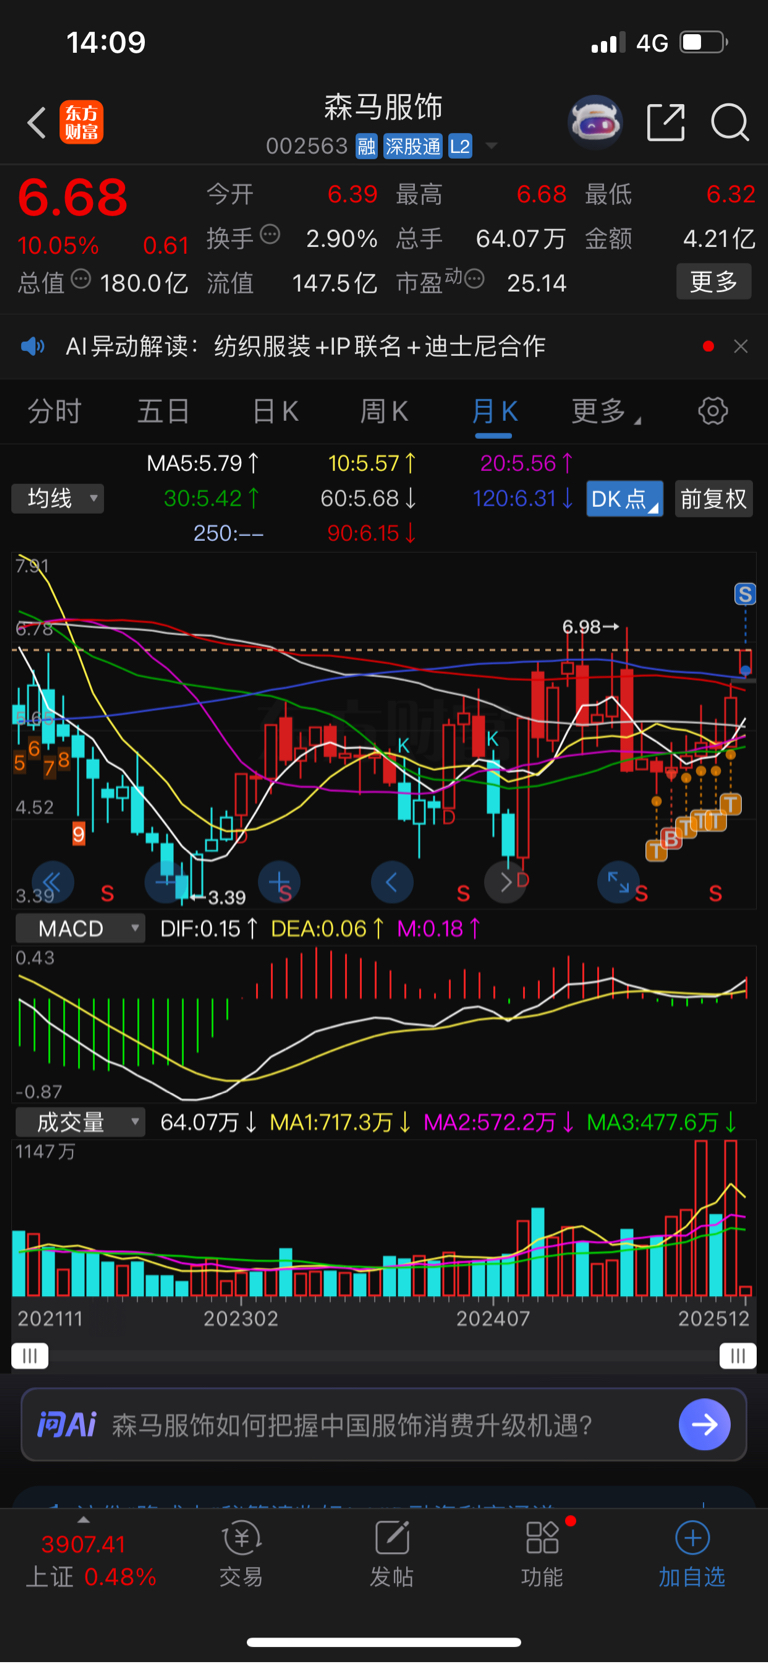This screenshot has height=1663, width=768.
Task: Move chart left with arrow icon
Action: [392, 882]
